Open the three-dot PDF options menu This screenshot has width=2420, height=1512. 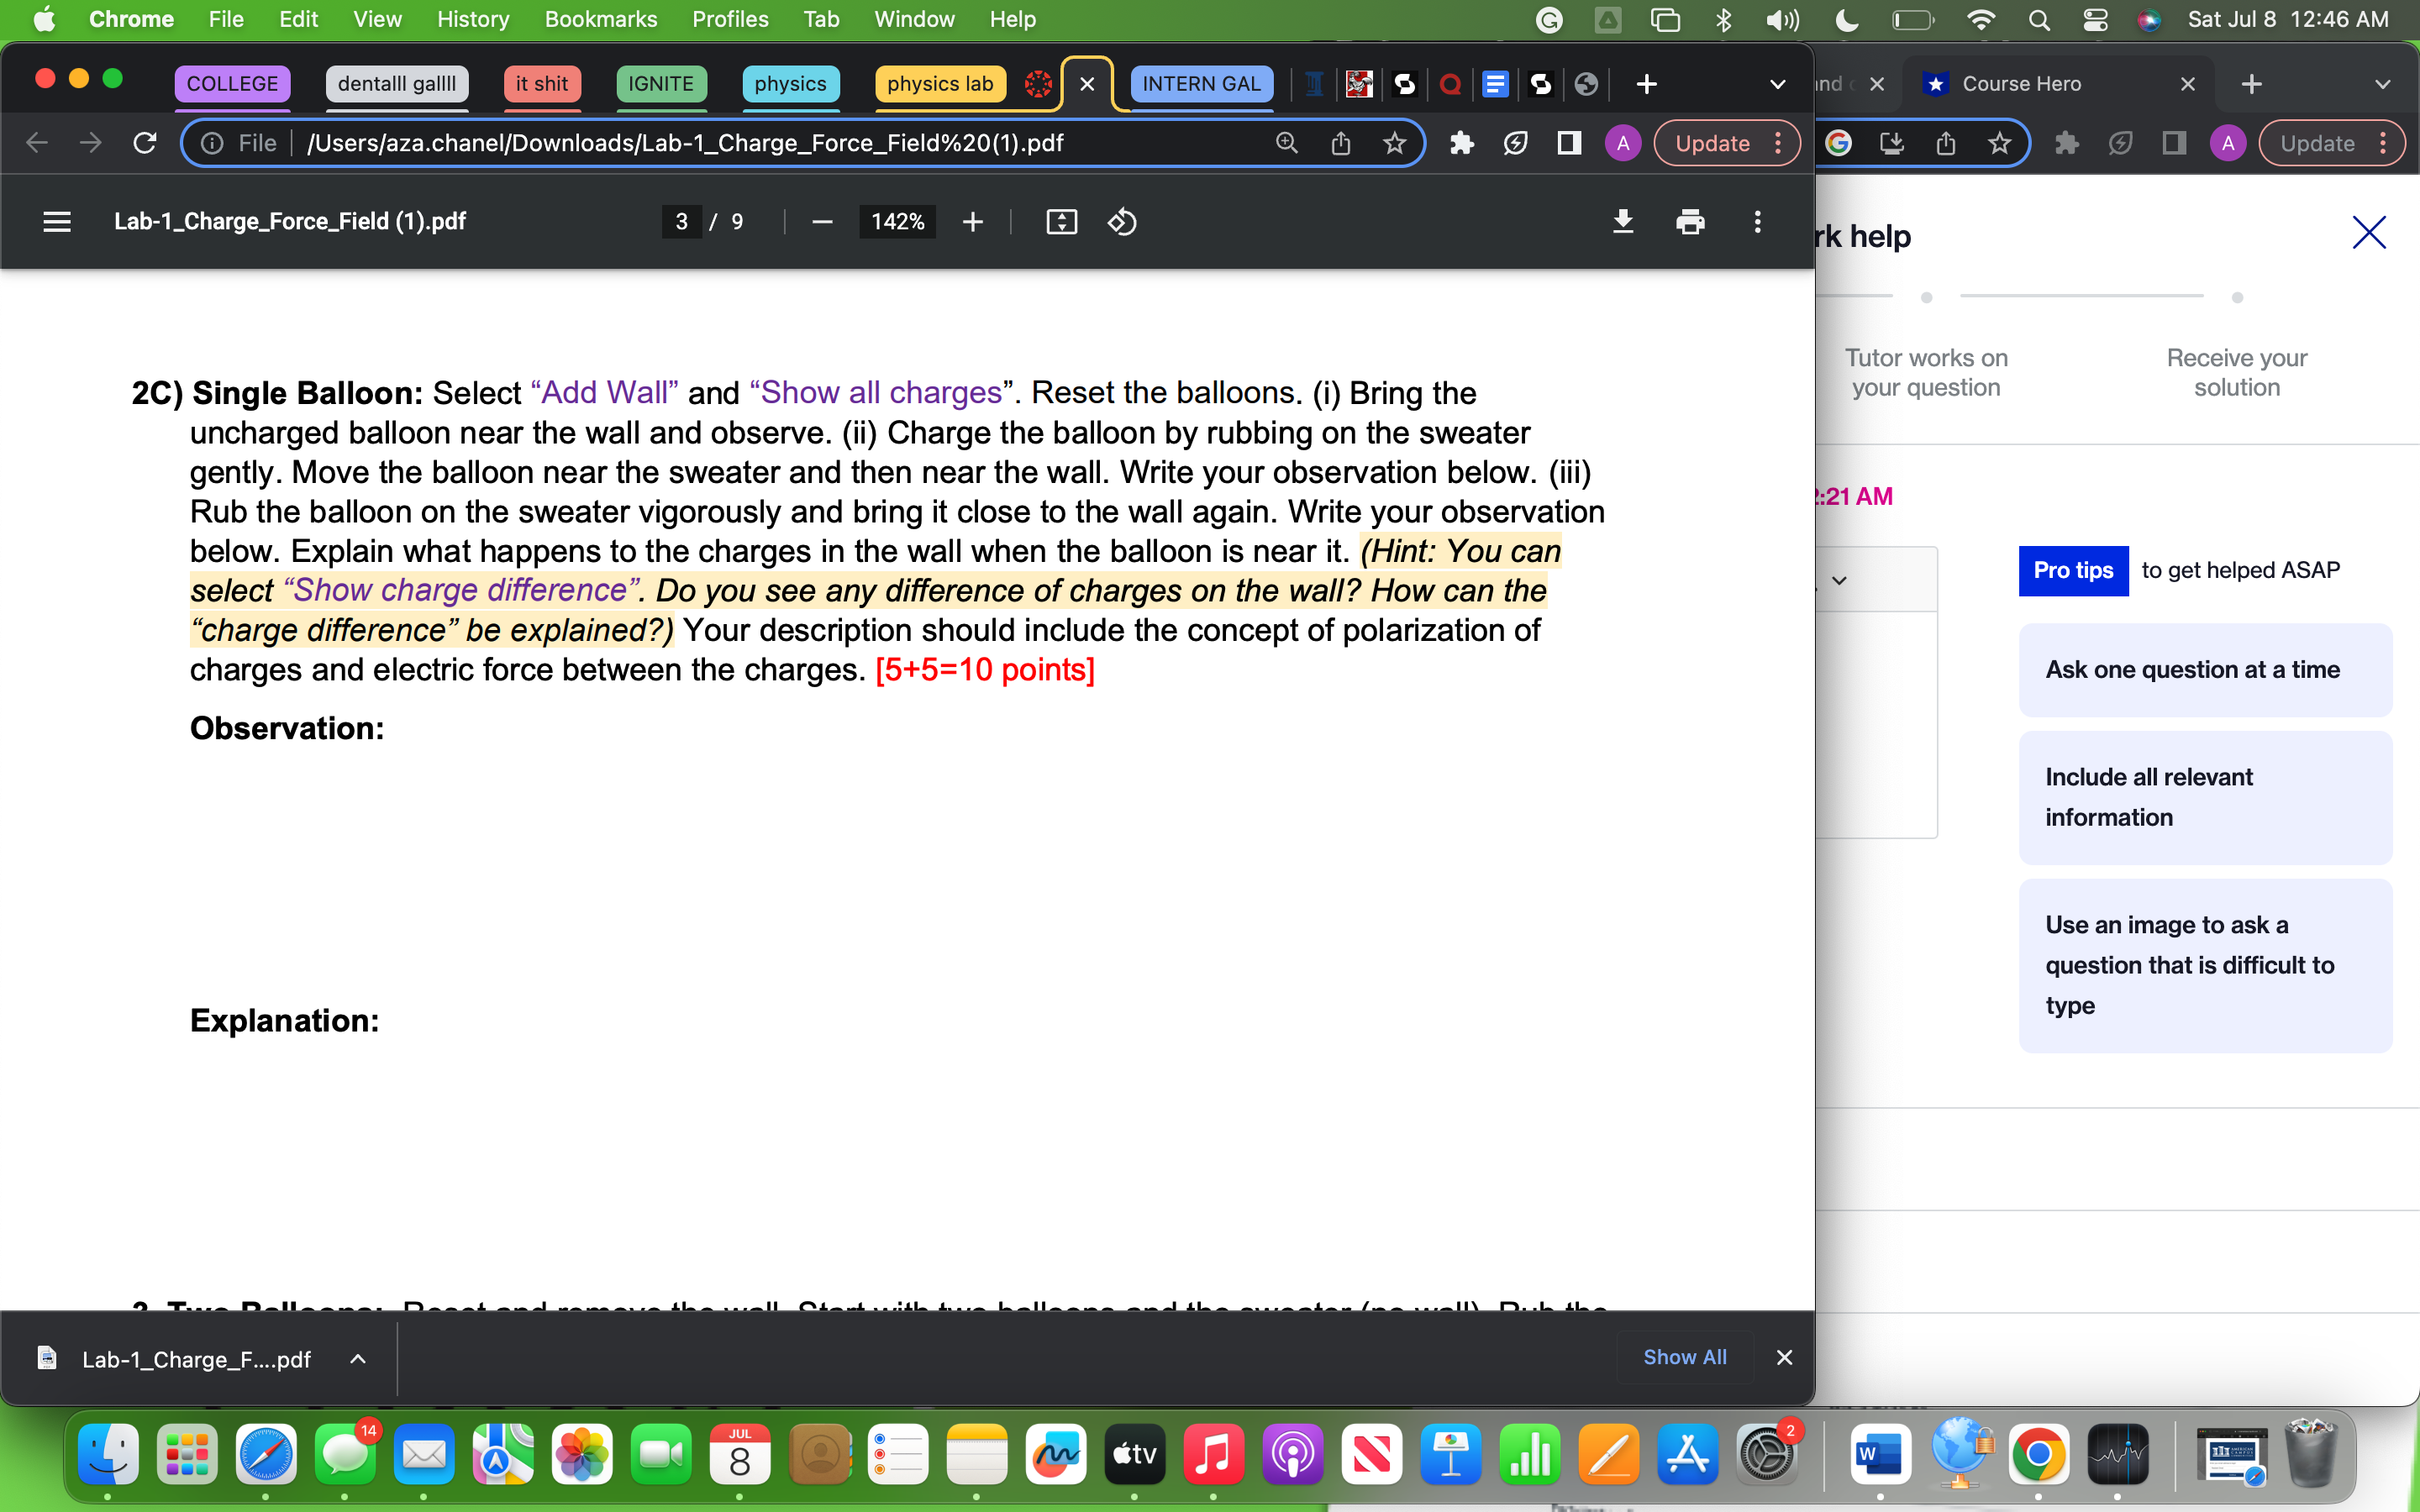point(1757,221)
